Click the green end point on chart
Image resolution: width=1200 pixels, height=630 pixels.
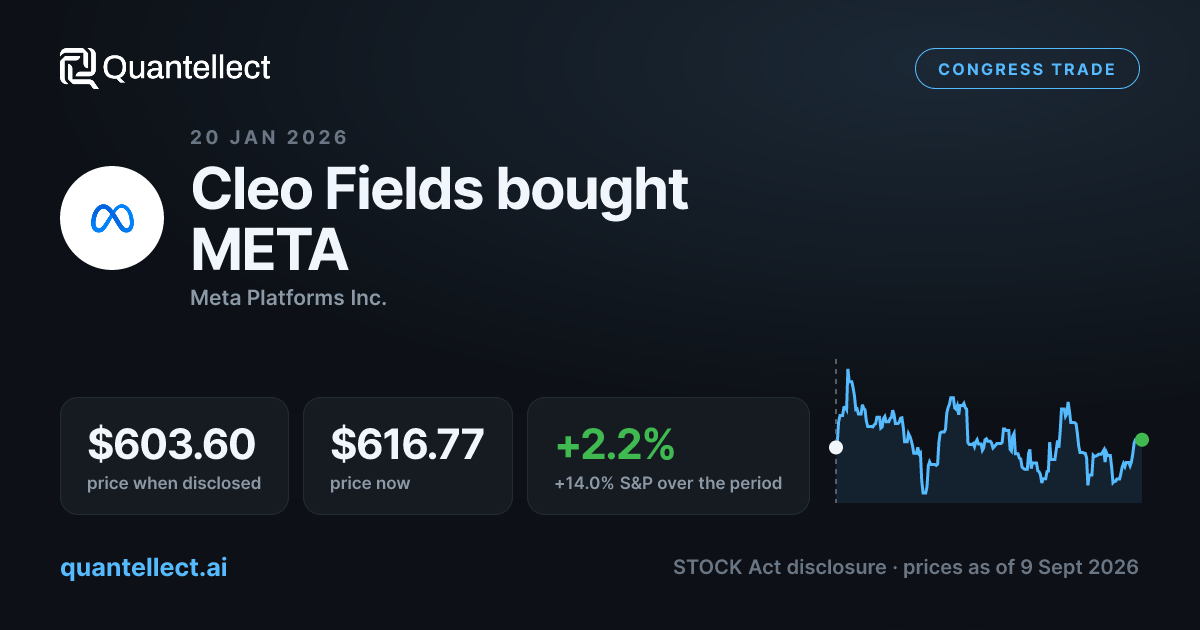(x=1142, y=439)
